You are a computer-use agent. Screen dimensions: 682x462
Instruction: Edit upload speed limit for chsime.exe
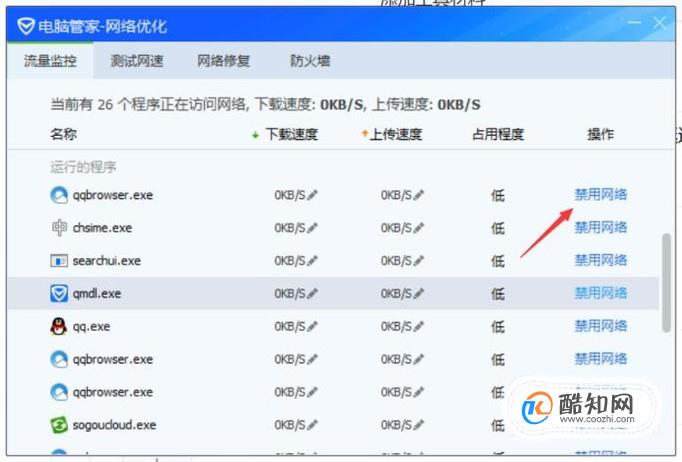pyautogui.click(x=418, y=228)
